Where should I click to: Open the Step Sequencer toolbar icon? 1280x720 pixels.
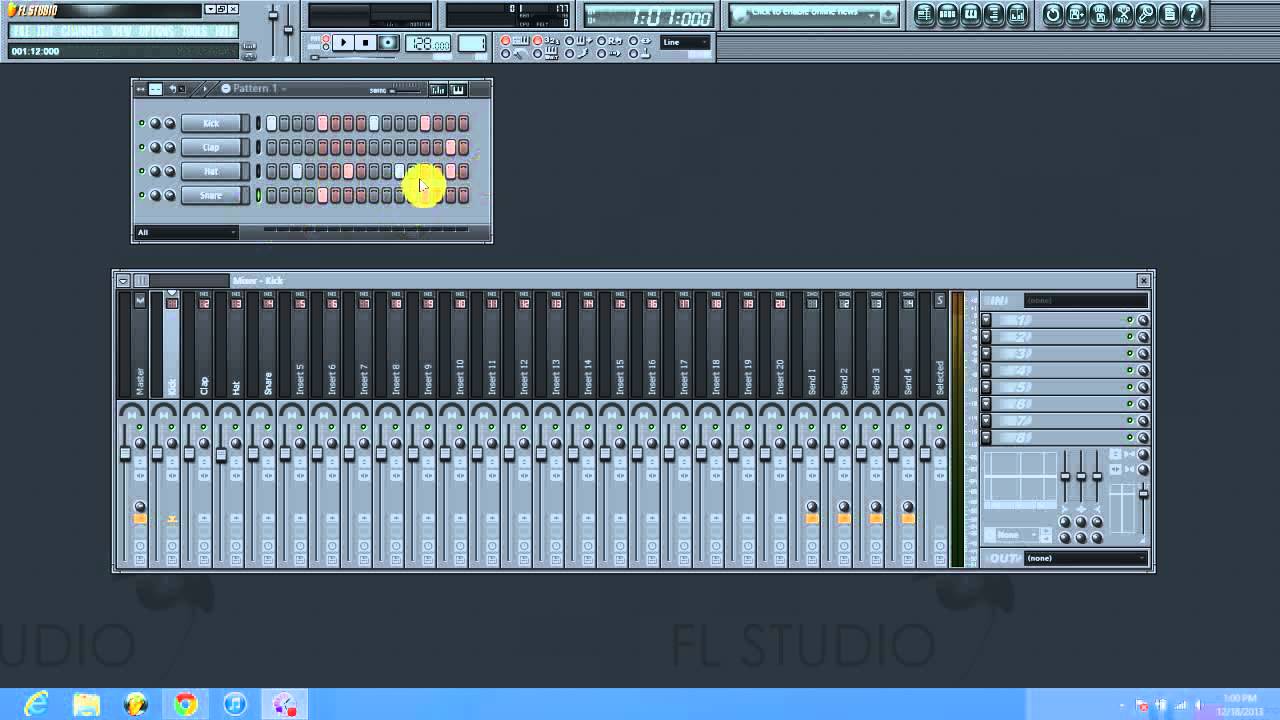click(947, 15)
